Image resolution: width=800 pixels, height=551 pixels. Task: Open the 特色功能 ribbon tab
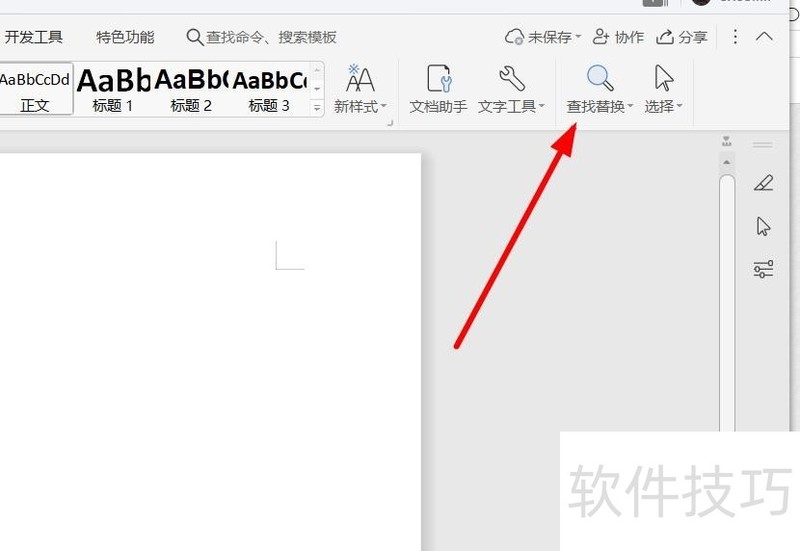point(125,37)
